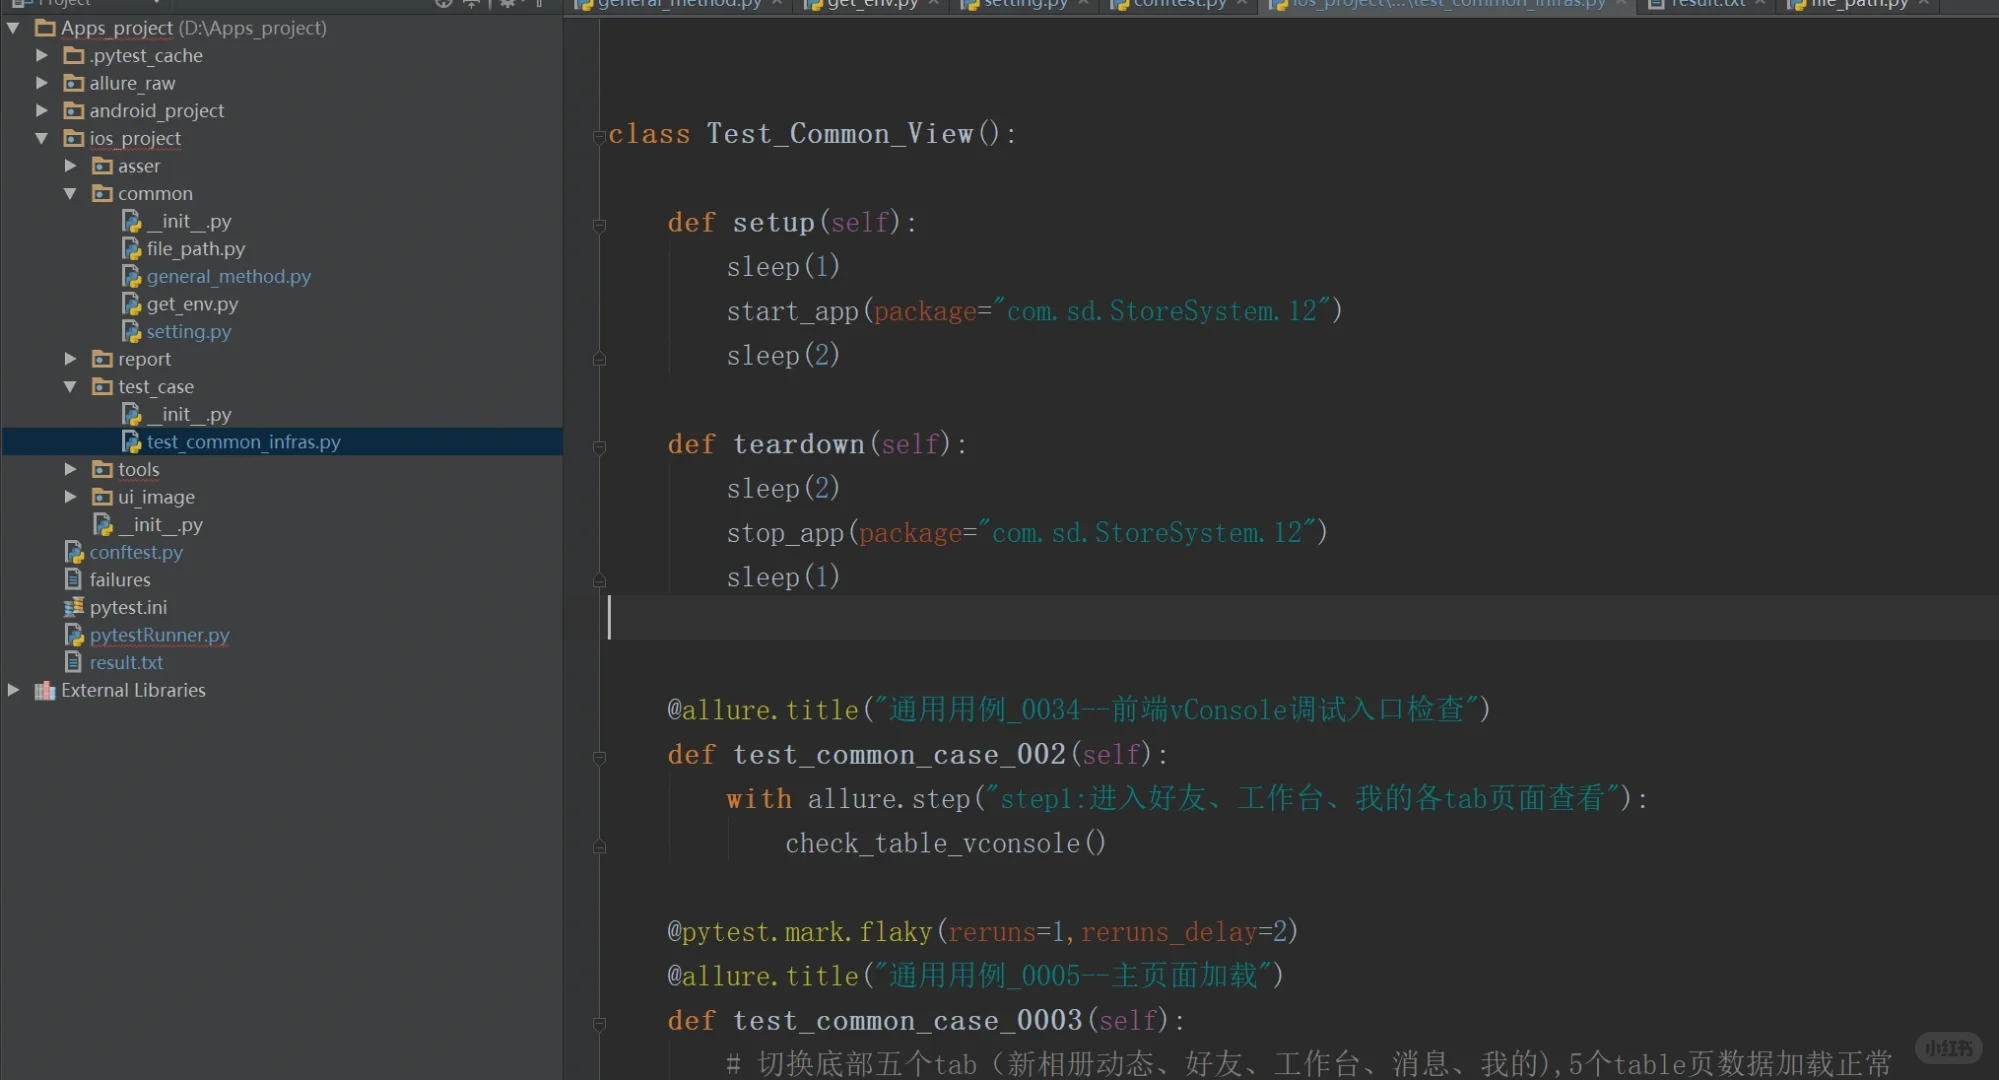Click the pytest.ini config file icon
The image size is (1999, 1080).
(x=74, y=607)
